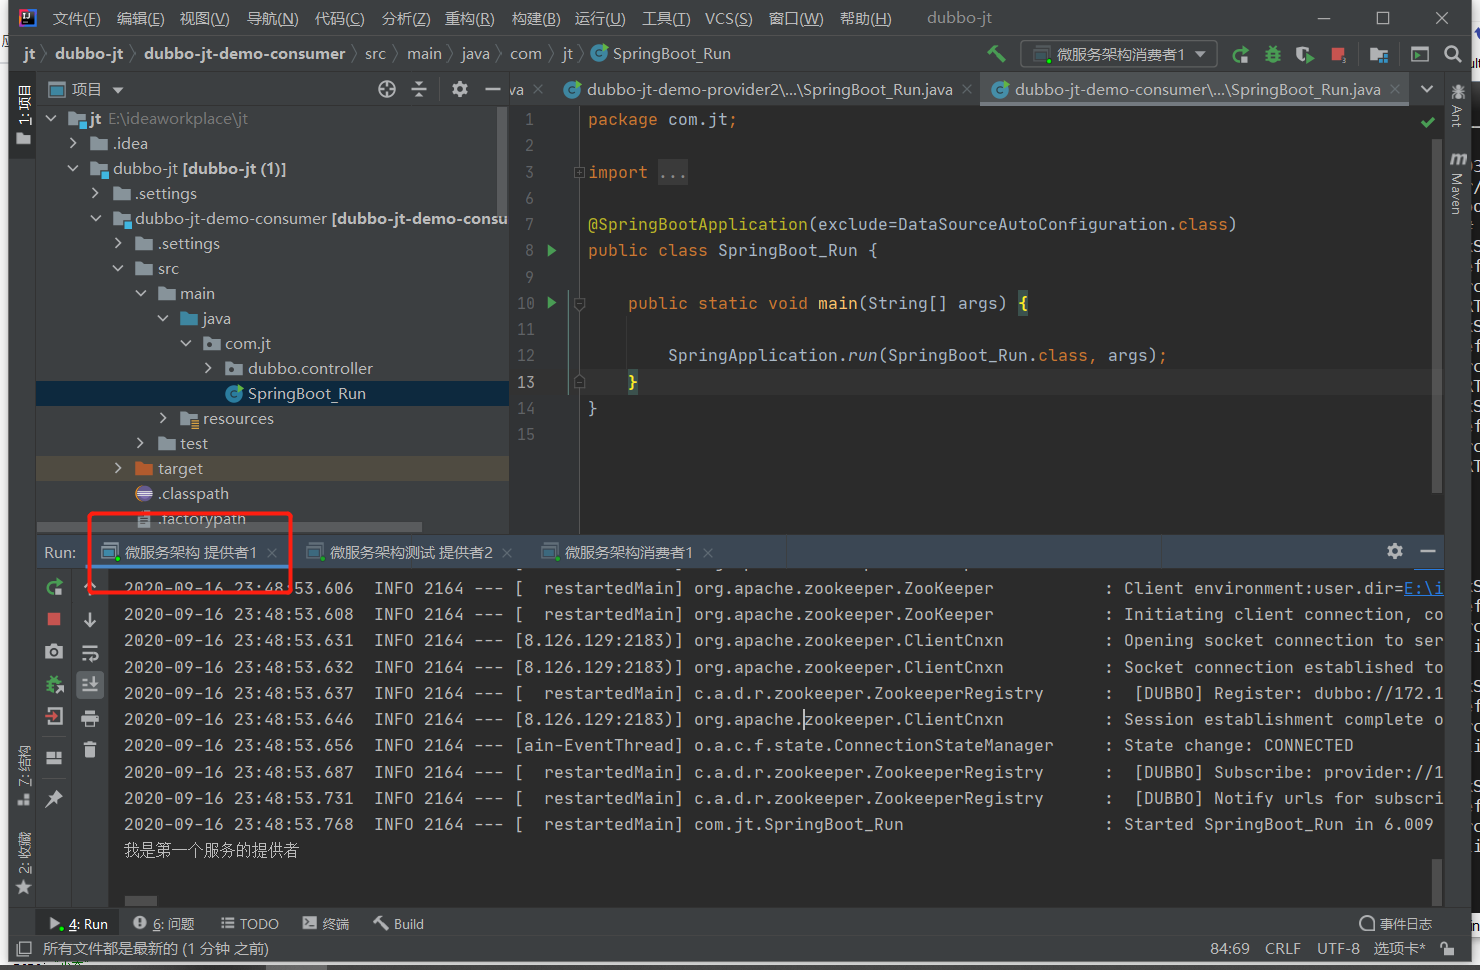
Task: Expand the resources folder
Action: pyautogui.click(x=163, y=418)
